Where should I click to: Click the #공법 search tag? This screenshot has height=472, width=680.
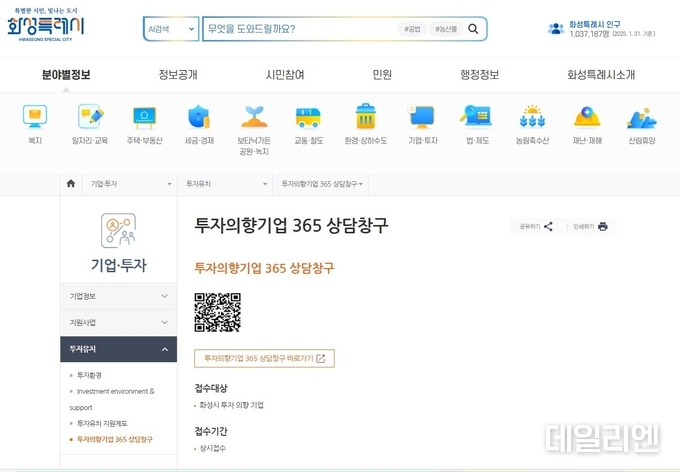(412, 29)
